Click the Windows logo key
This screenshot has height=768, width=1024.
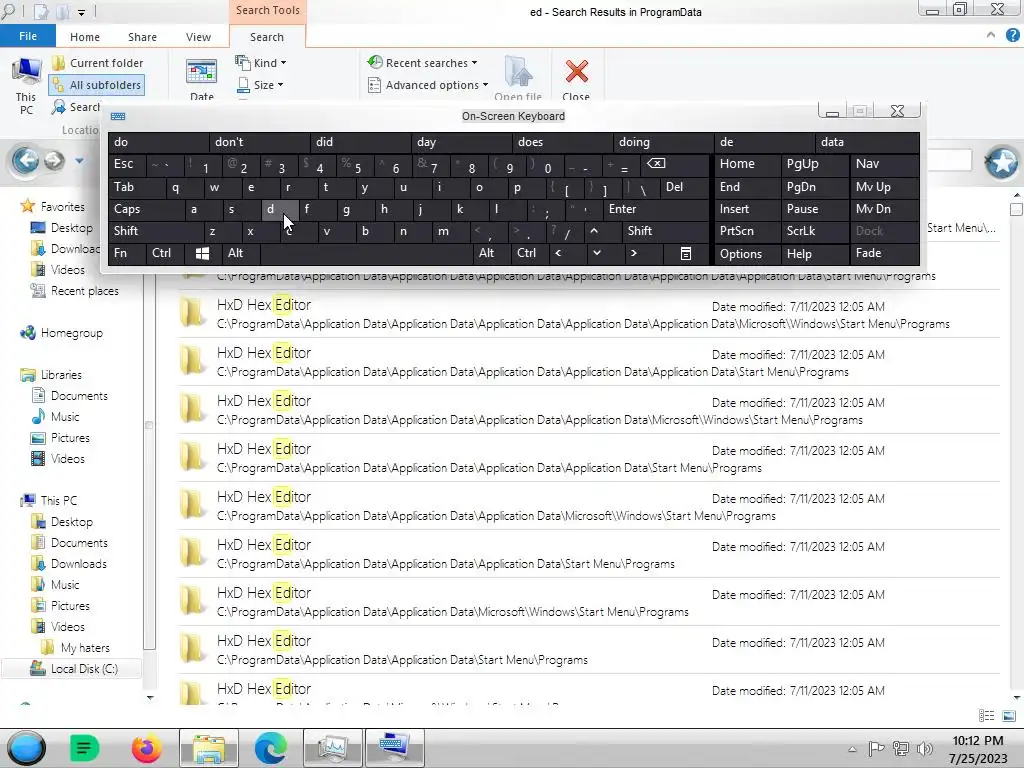[202, 253]
